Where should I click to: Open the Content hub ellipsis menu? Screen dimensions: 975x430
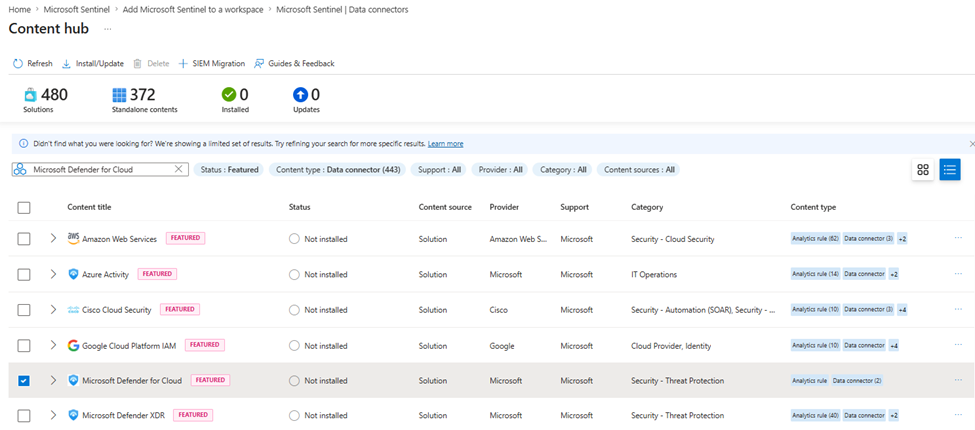[108, 29]
